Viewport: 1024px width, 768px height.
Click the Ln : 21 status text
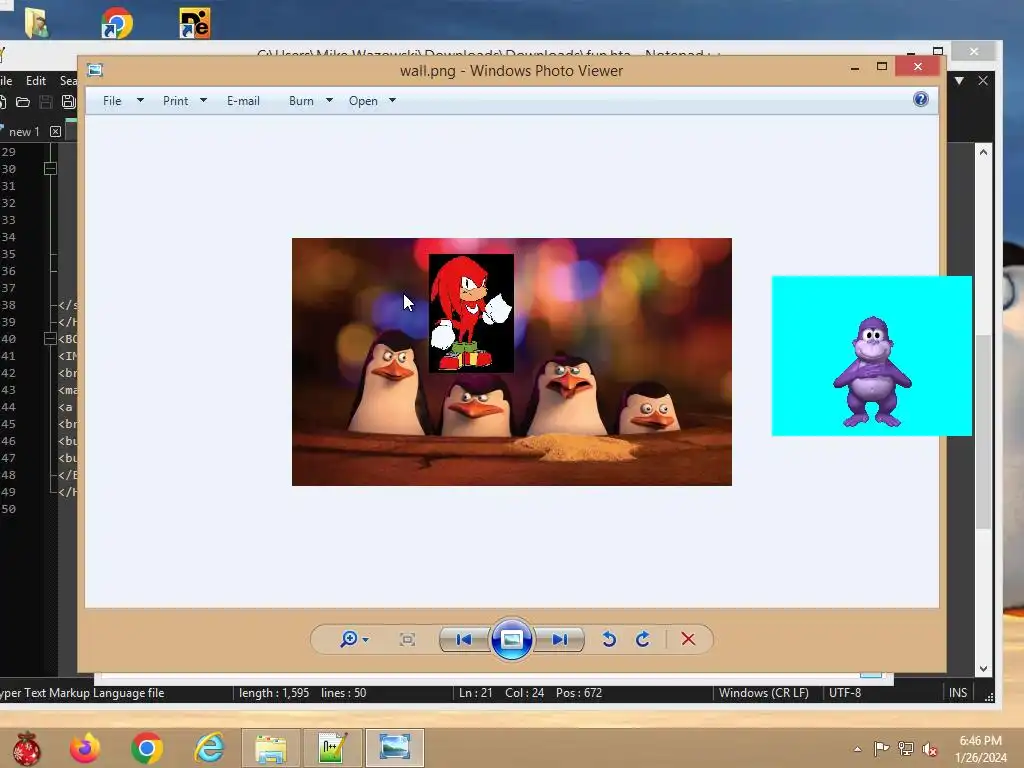point(475,693)
